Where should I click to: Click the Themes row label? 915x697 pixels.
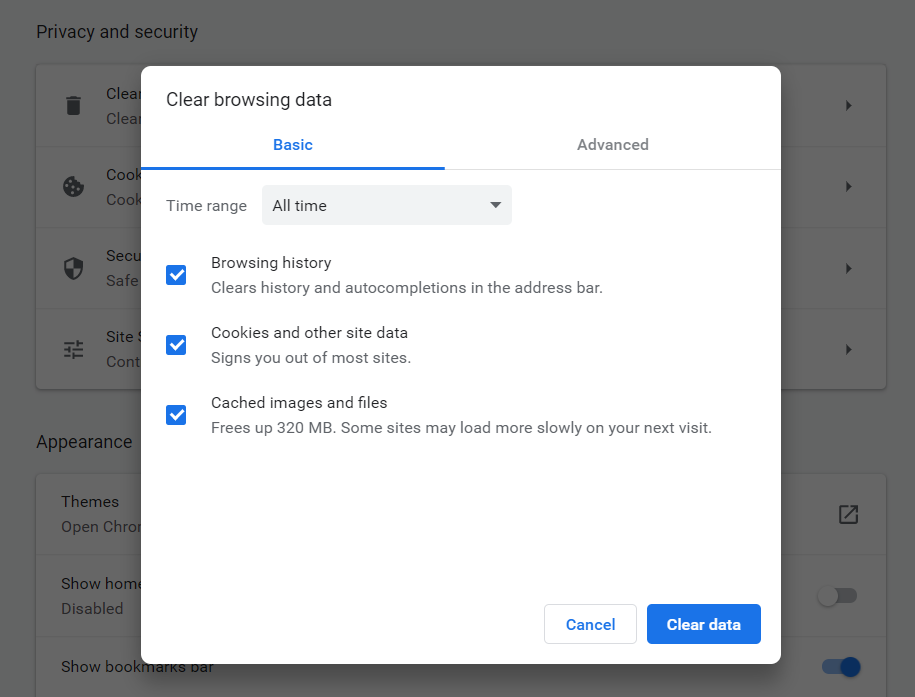pyautogui.click(x=90, y=502)
